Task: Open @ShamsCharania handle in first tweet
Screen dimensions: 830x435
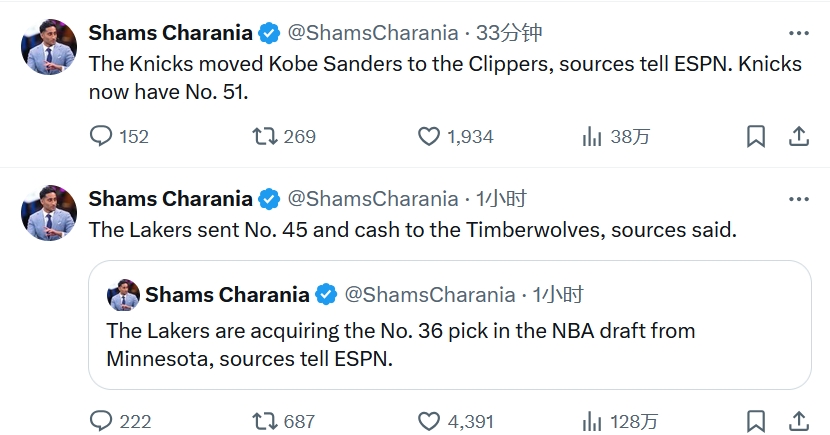Action: pyautogui.click(x=373, y=33)
